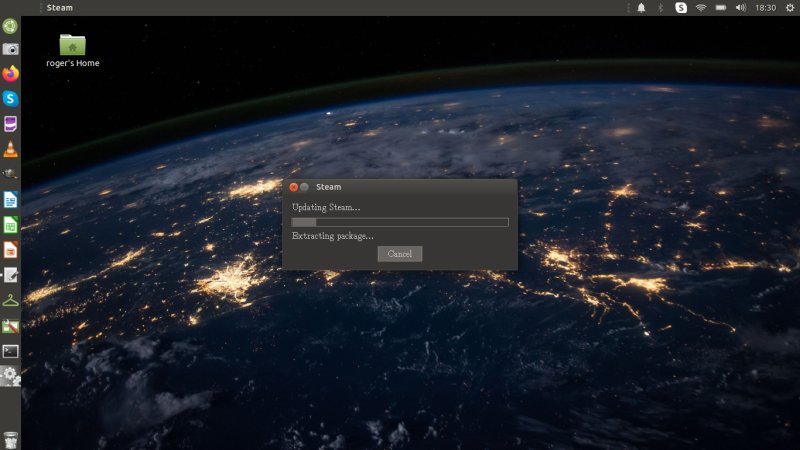Click the Bluetooth indicator in top panel
800x450 pixels.
[x=660, y=8]
